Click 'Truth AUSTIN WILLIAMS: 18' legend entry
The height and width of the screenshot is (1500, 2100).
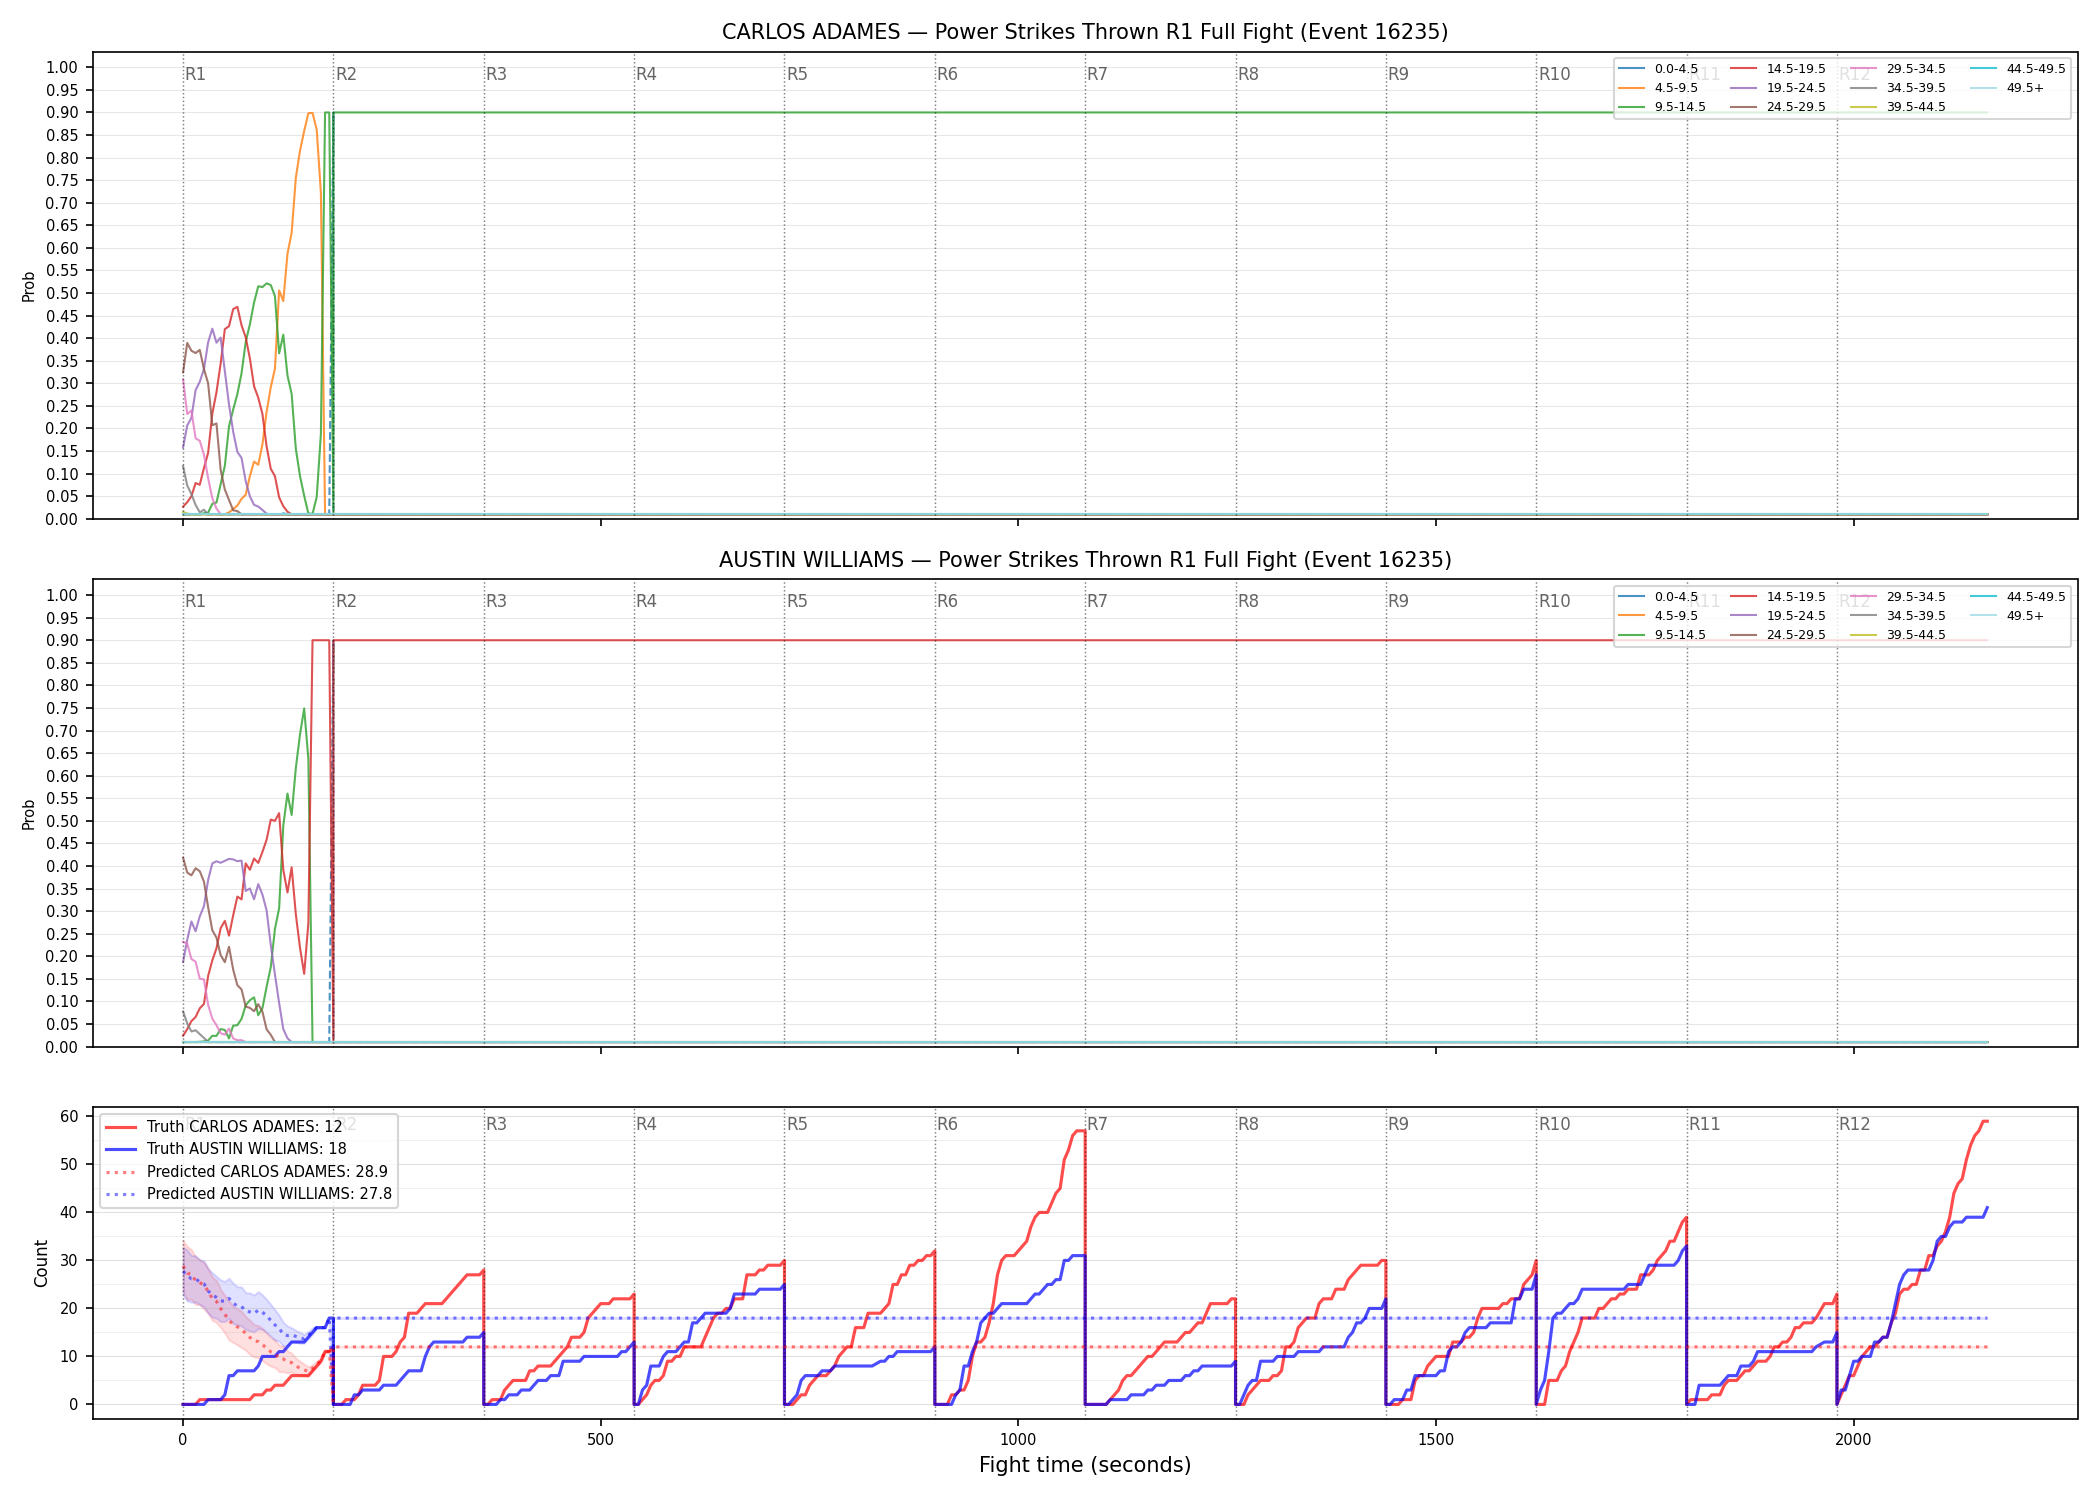click(x=226, y=1149)
